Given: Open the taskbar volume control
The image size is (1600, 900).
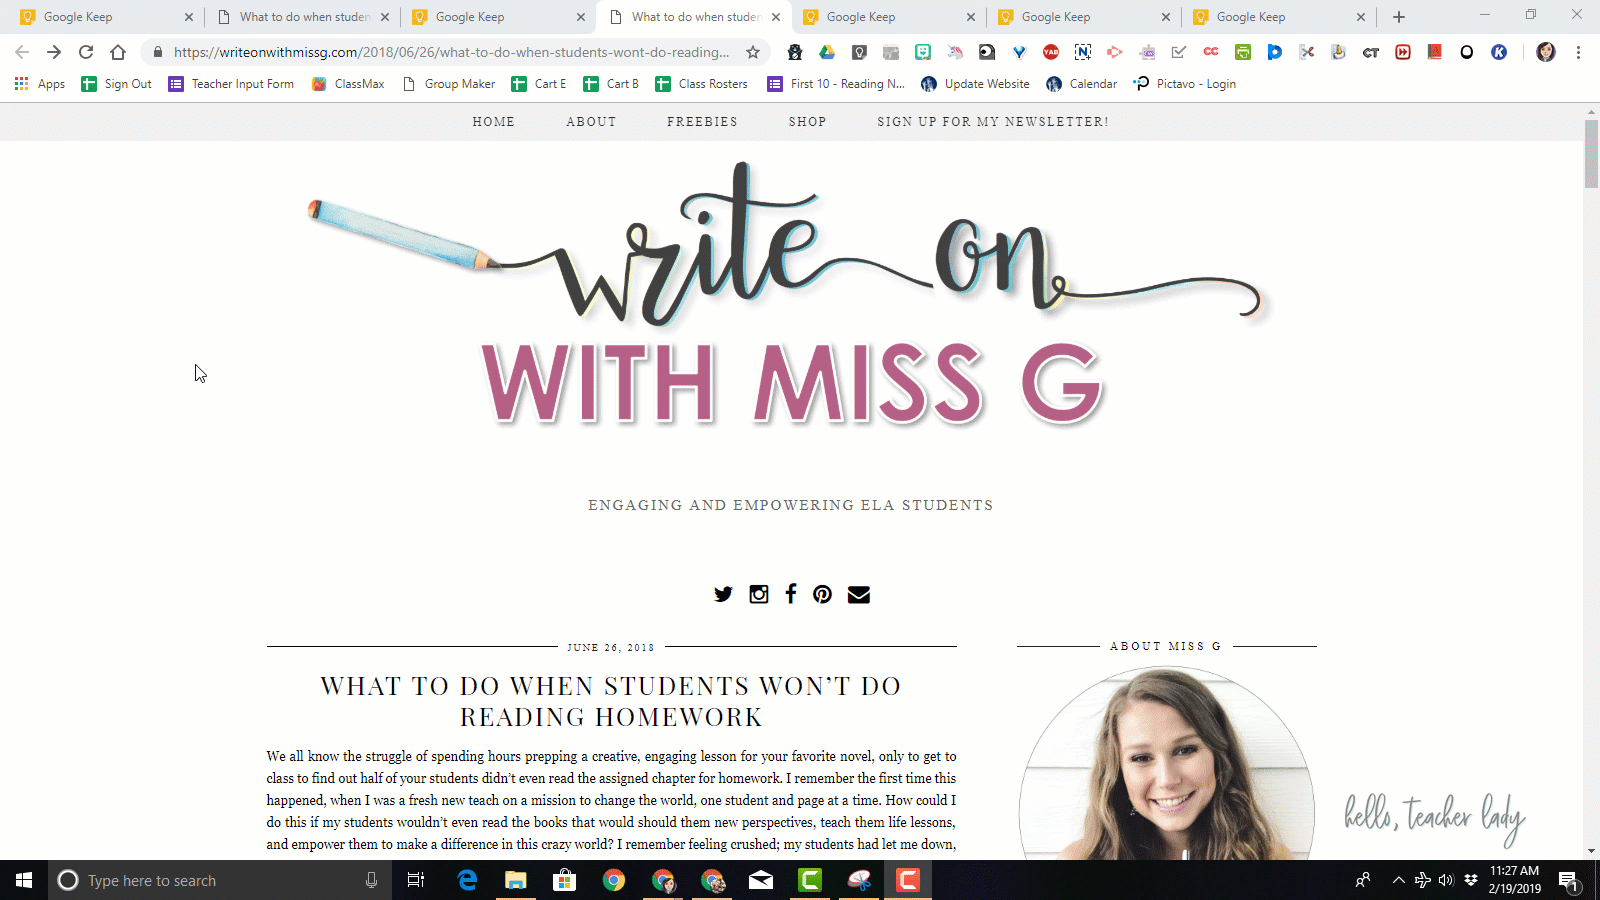Looking at the screenshot, I should point(1446,880).
